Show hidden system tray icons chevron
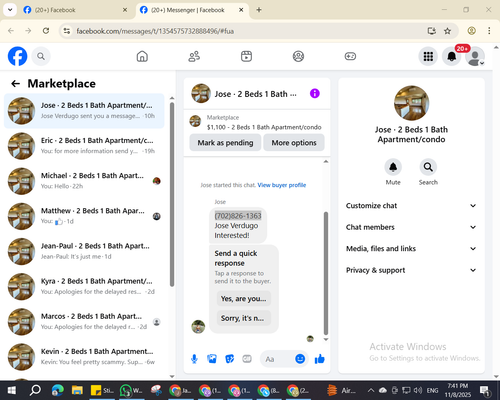The height and width of the screenshot is (400, 500). (371, 390)
